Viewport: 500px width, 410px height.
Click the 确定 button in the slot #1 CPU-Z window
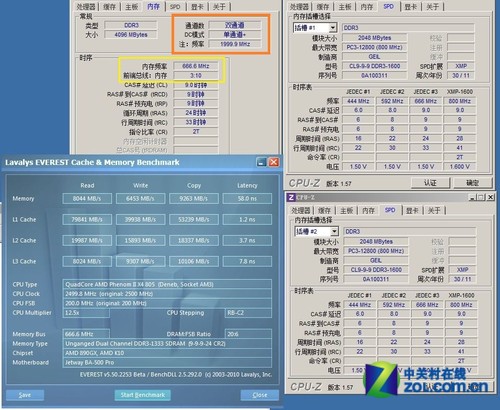click(x=472, y=183)
